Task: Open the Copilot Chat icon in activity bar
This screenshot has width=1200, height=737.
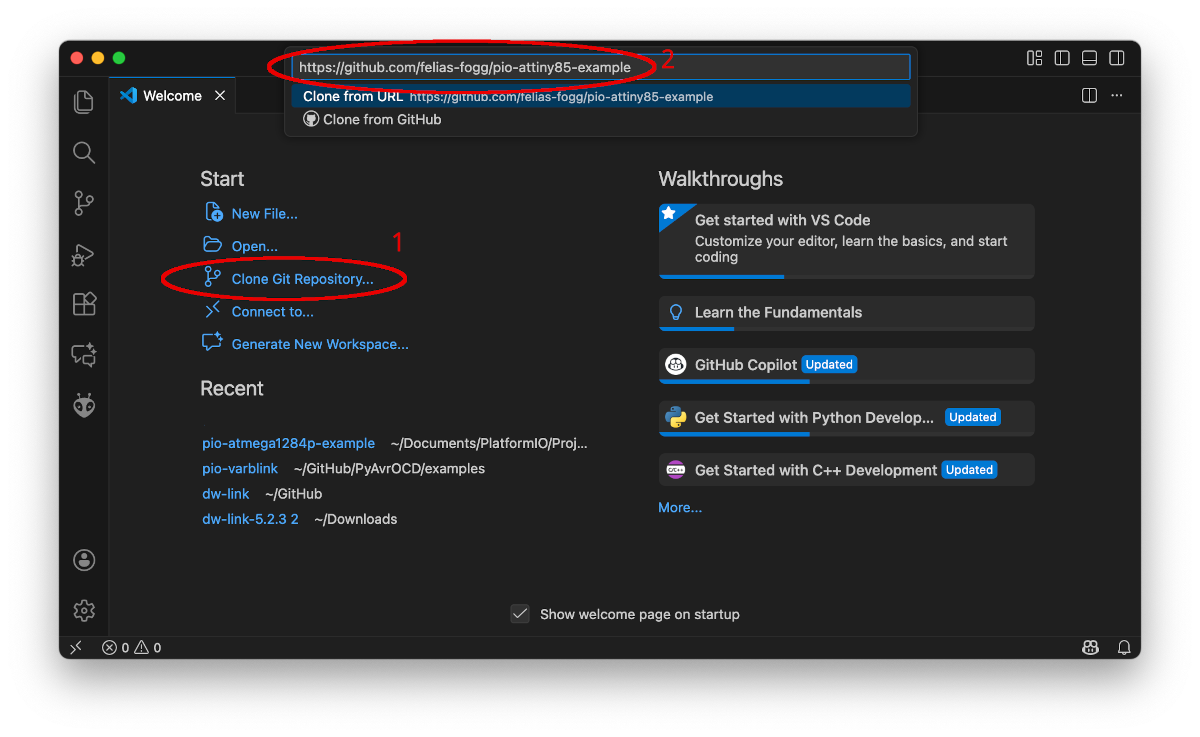Action: pos(84,355)
